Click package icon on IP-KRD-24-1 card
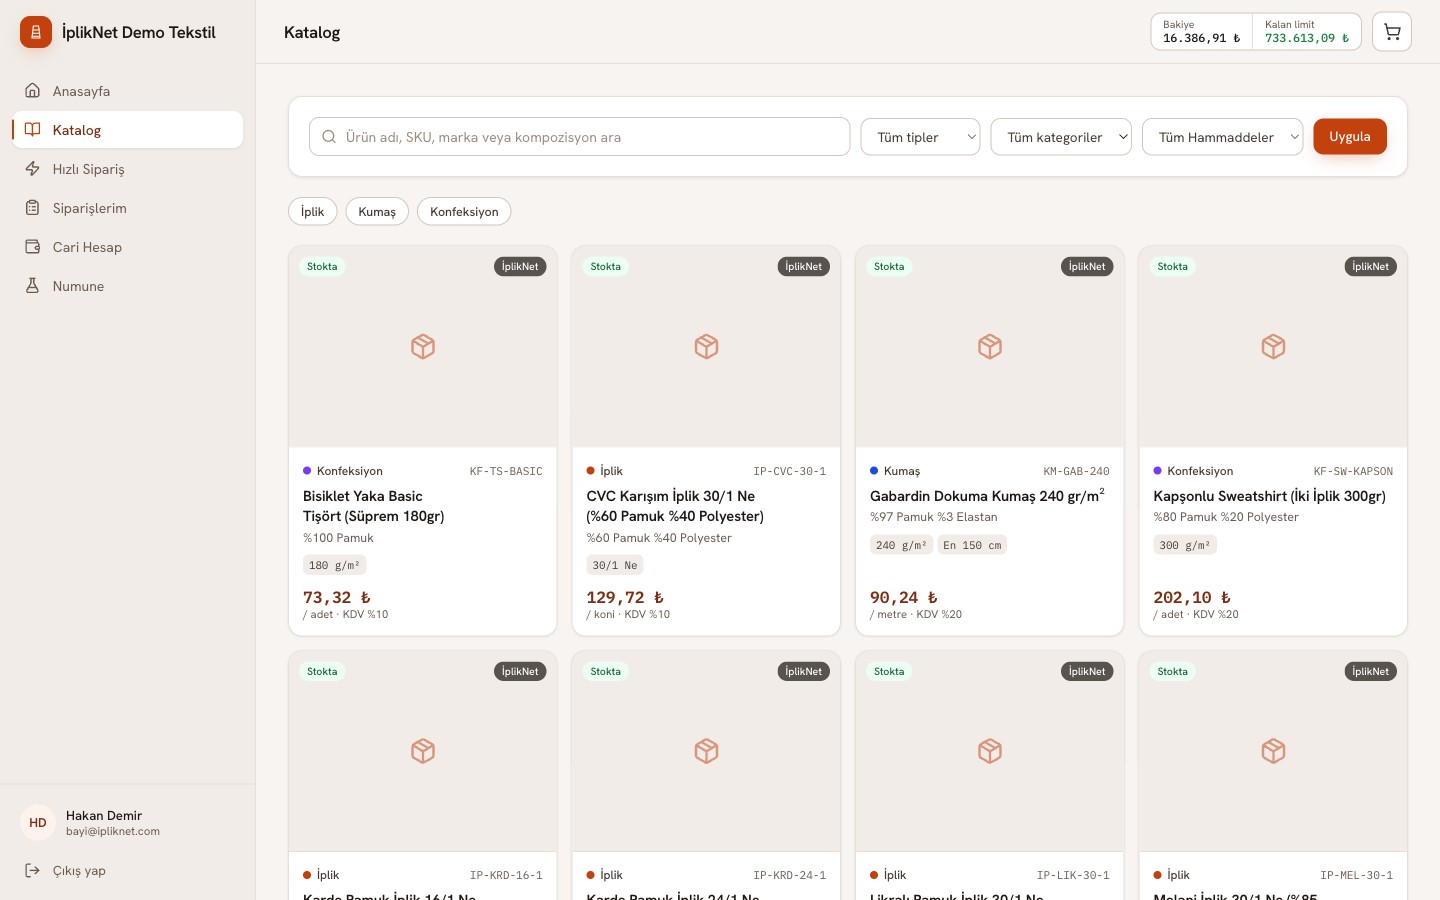This screenshot has height=900, width=1440. [707, 751]
